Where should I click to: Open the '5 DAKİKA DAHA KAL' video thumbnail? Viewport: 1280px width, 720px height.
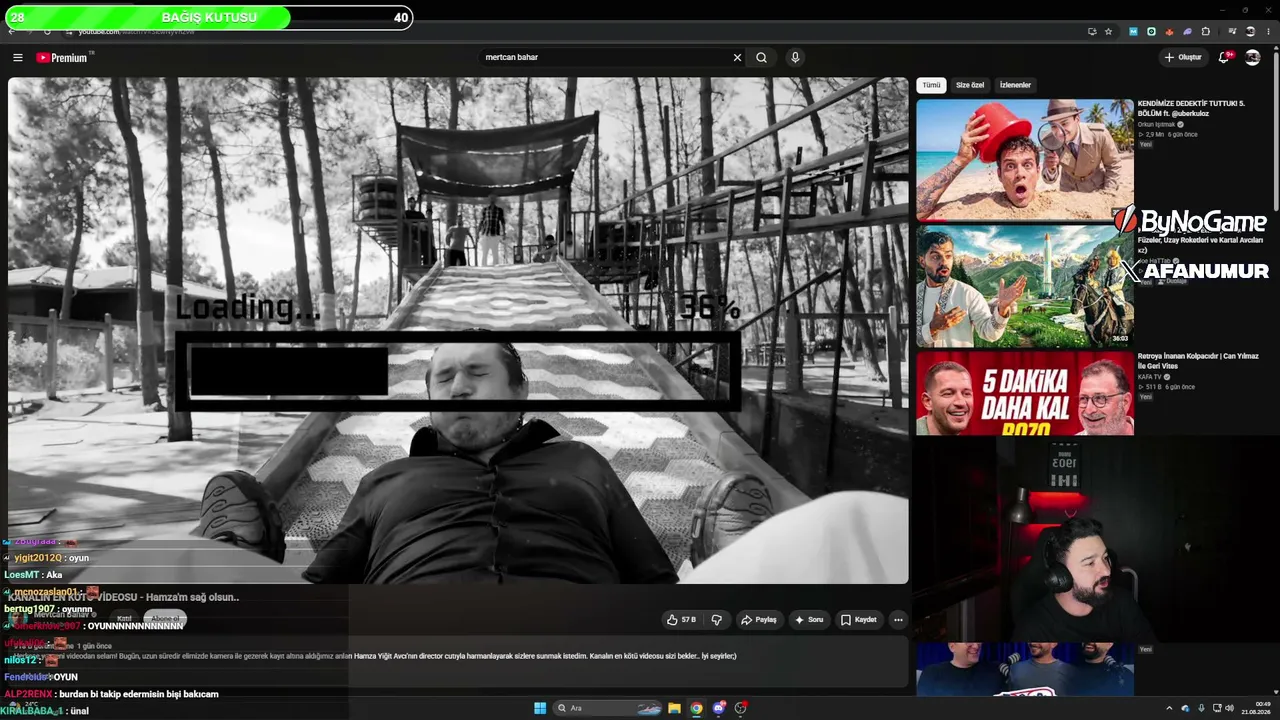[x=1025, y=393]
